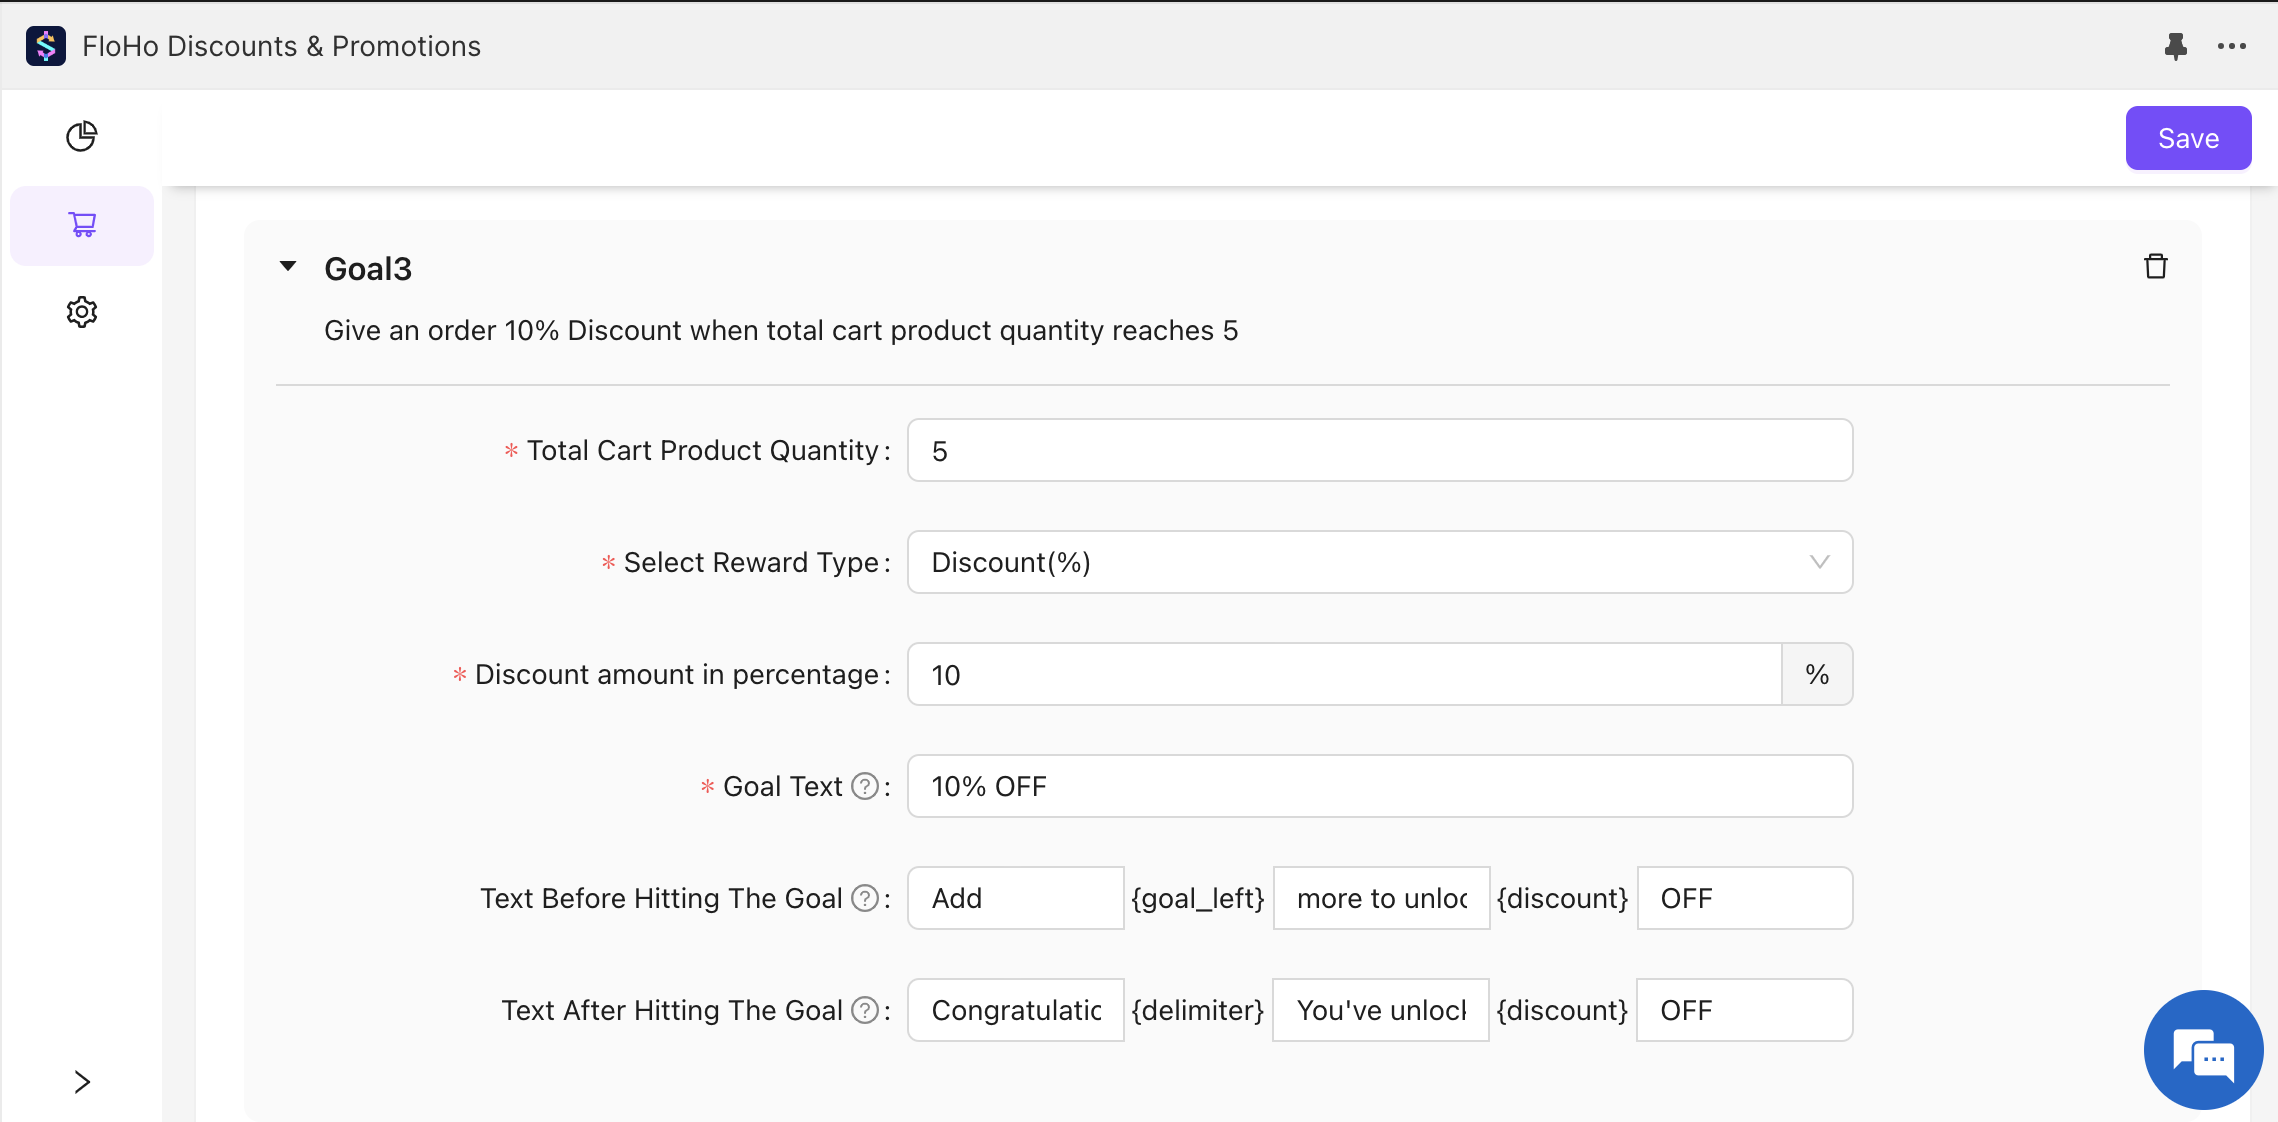Click the 'more to unloc' text field

point(1380,899)
